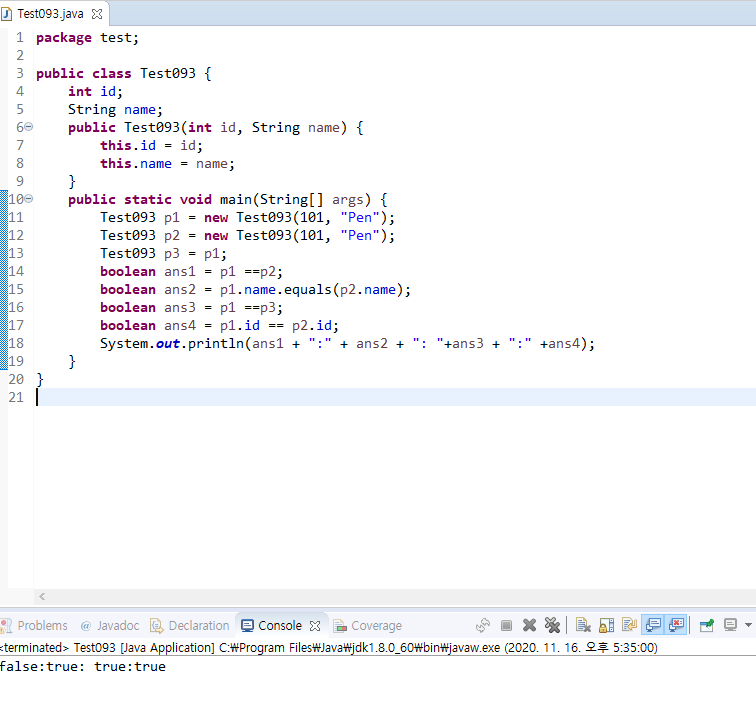The width and height of the screenshot is (756, 703).
Task: Click 'public class Test093 {' on line 3
Action: coord(123,73)
